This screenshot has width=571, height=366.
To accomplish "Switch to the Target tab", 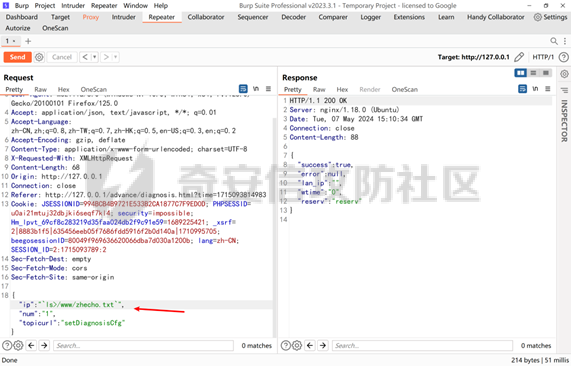I will 60,17.
